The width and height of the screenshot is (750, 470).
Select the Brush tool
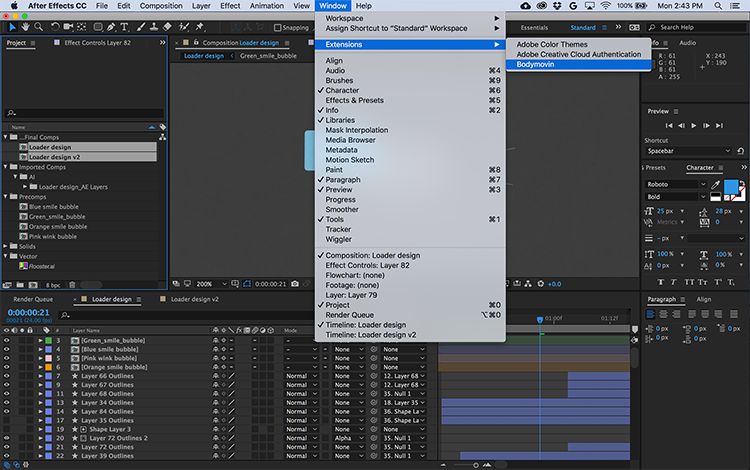point(141,27)
